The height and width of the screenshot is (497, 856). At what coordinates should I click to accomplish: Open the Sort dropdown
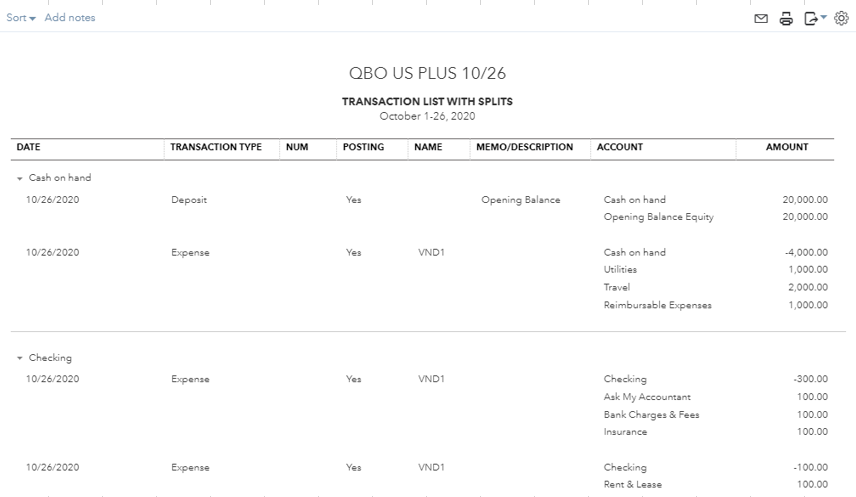coord(21,18)
